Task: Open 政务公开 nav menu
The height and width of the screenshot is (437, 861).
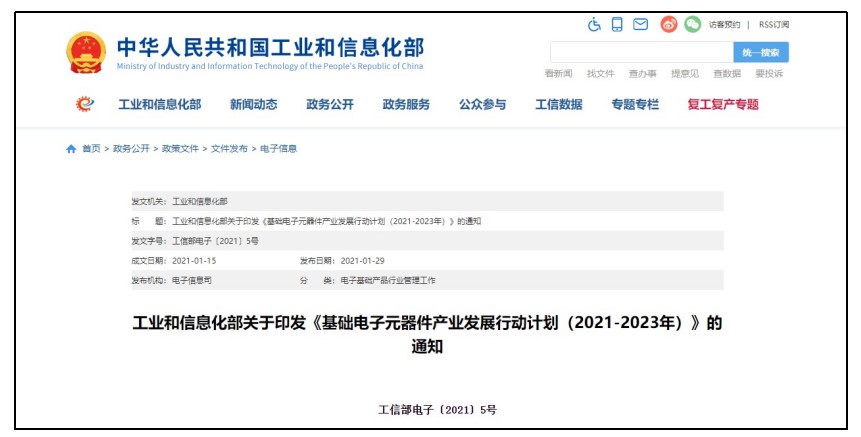Action: tap(330, 104)
